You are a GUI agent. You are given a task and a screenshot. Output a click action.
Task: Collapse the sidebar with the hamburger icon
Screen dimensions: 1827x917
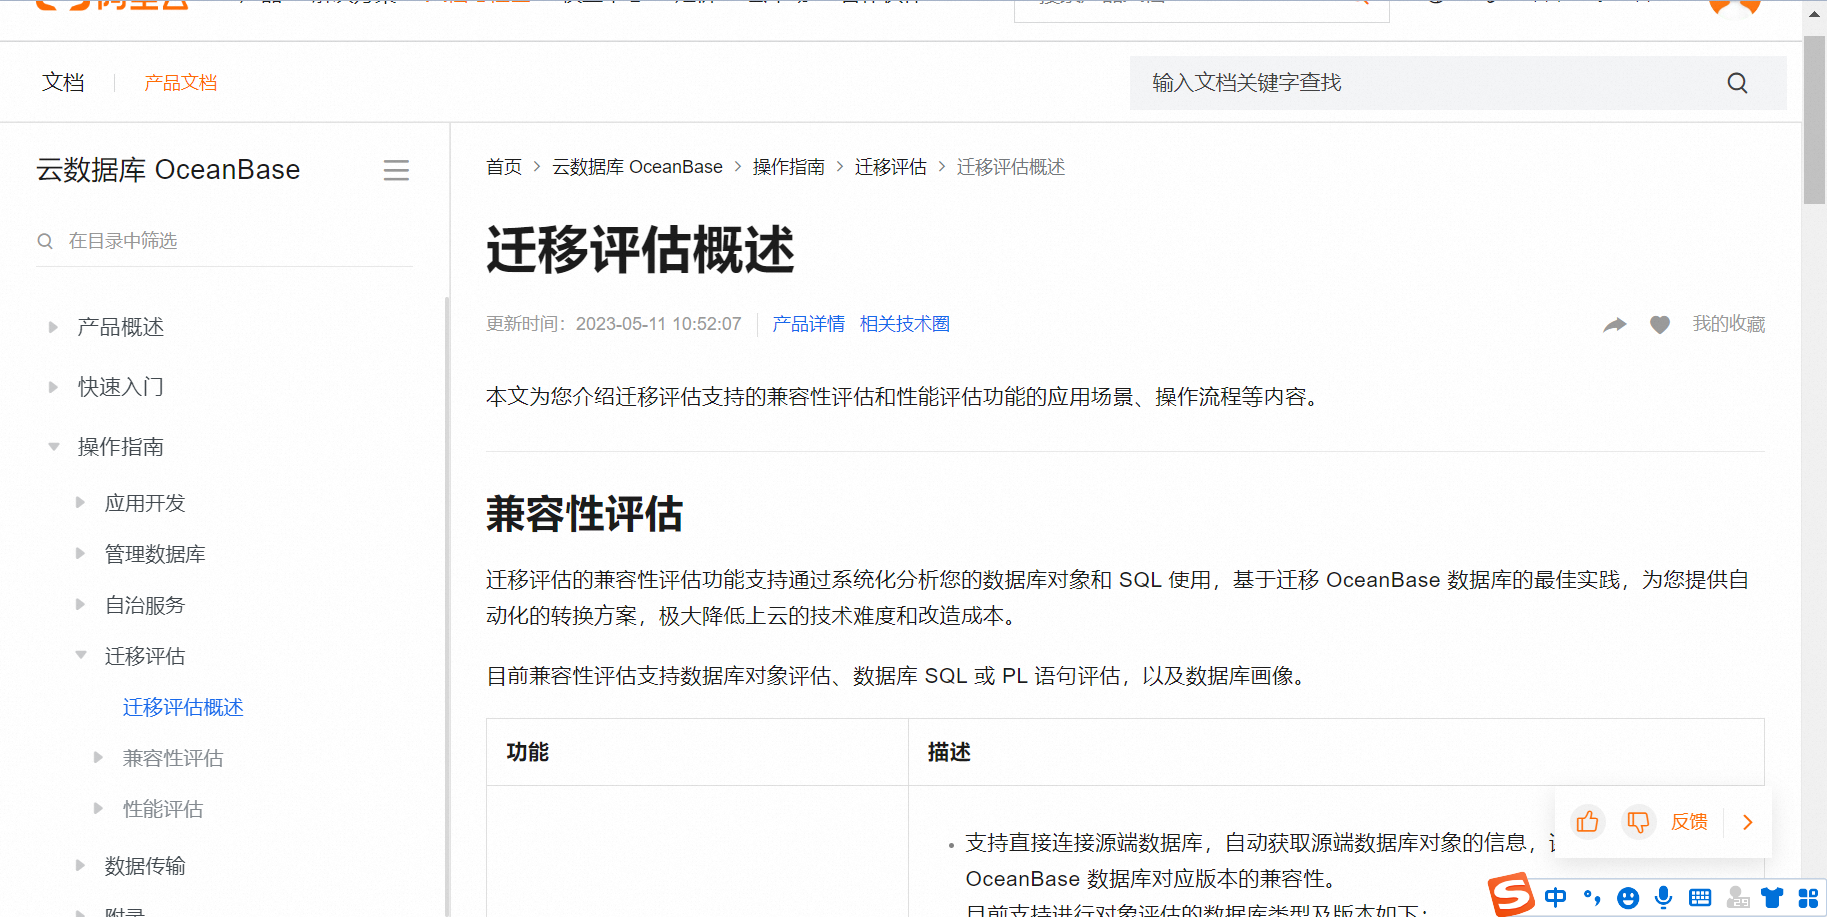coord(396,170)
